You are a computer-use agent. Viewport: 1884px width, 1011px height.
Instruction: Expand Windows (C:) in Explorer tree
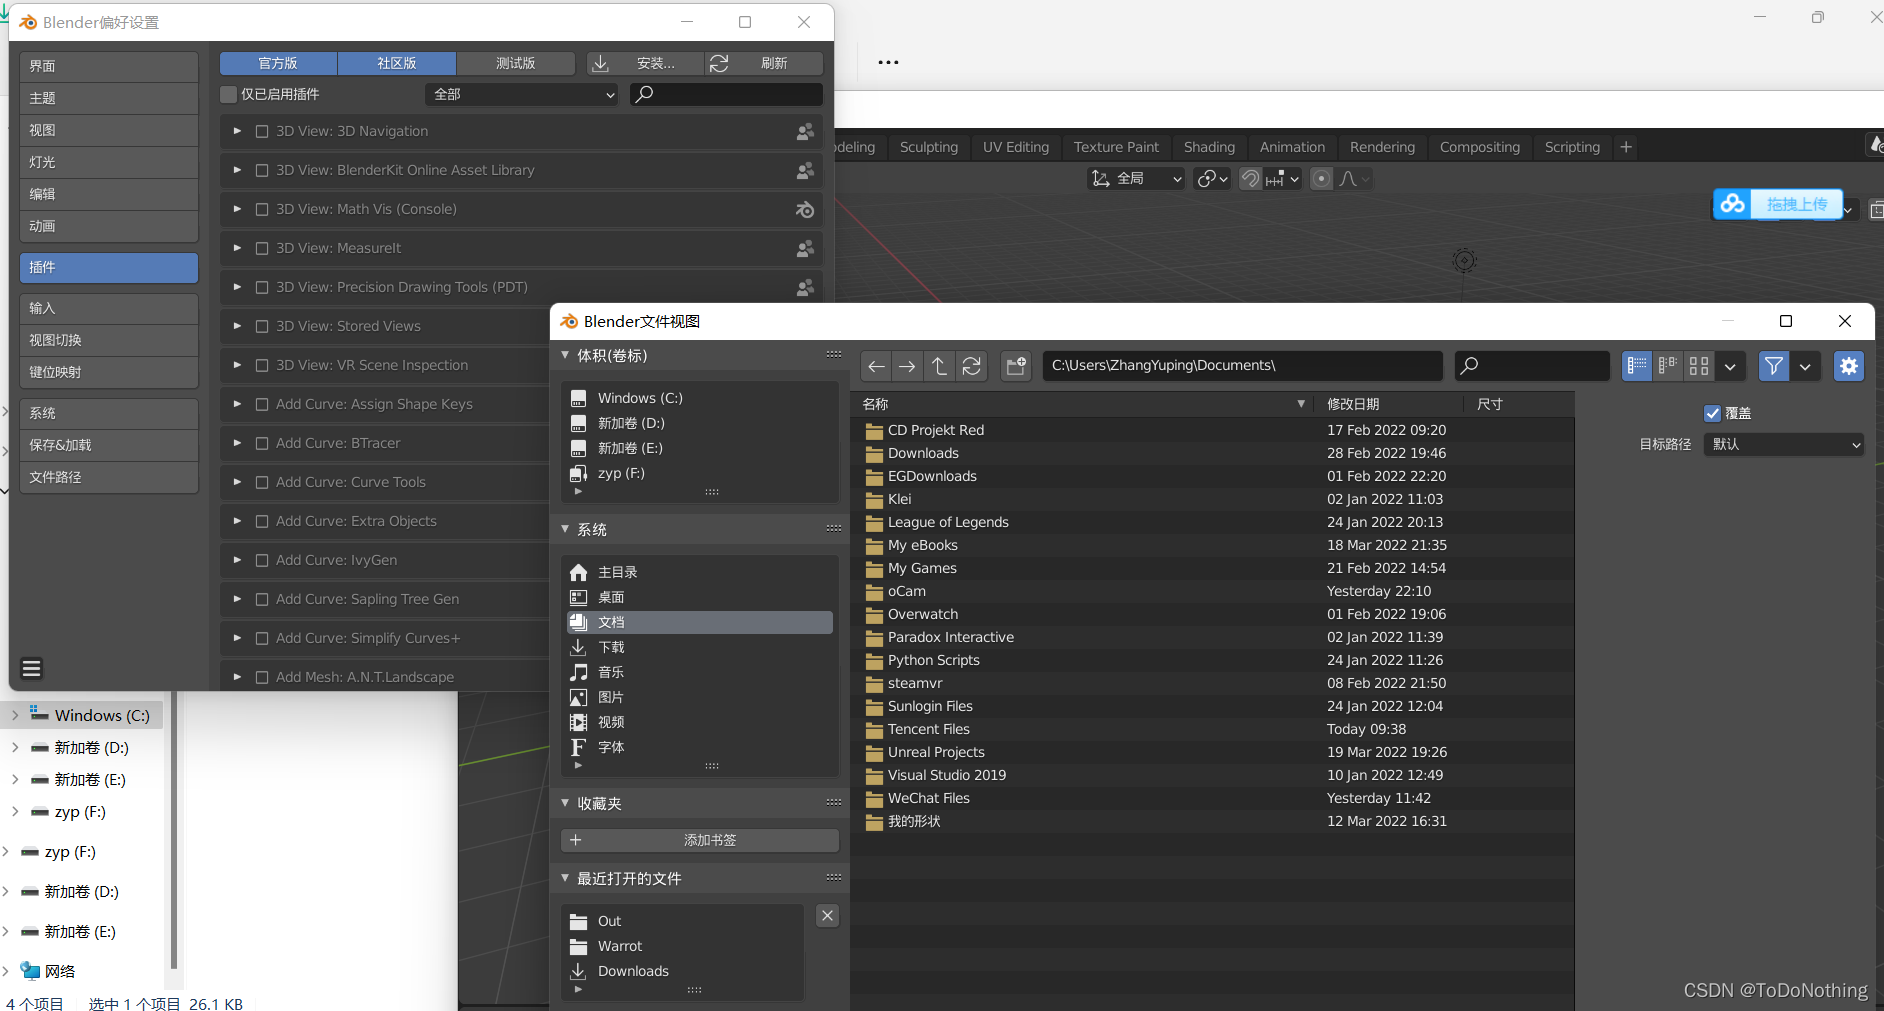click(14, 715)
